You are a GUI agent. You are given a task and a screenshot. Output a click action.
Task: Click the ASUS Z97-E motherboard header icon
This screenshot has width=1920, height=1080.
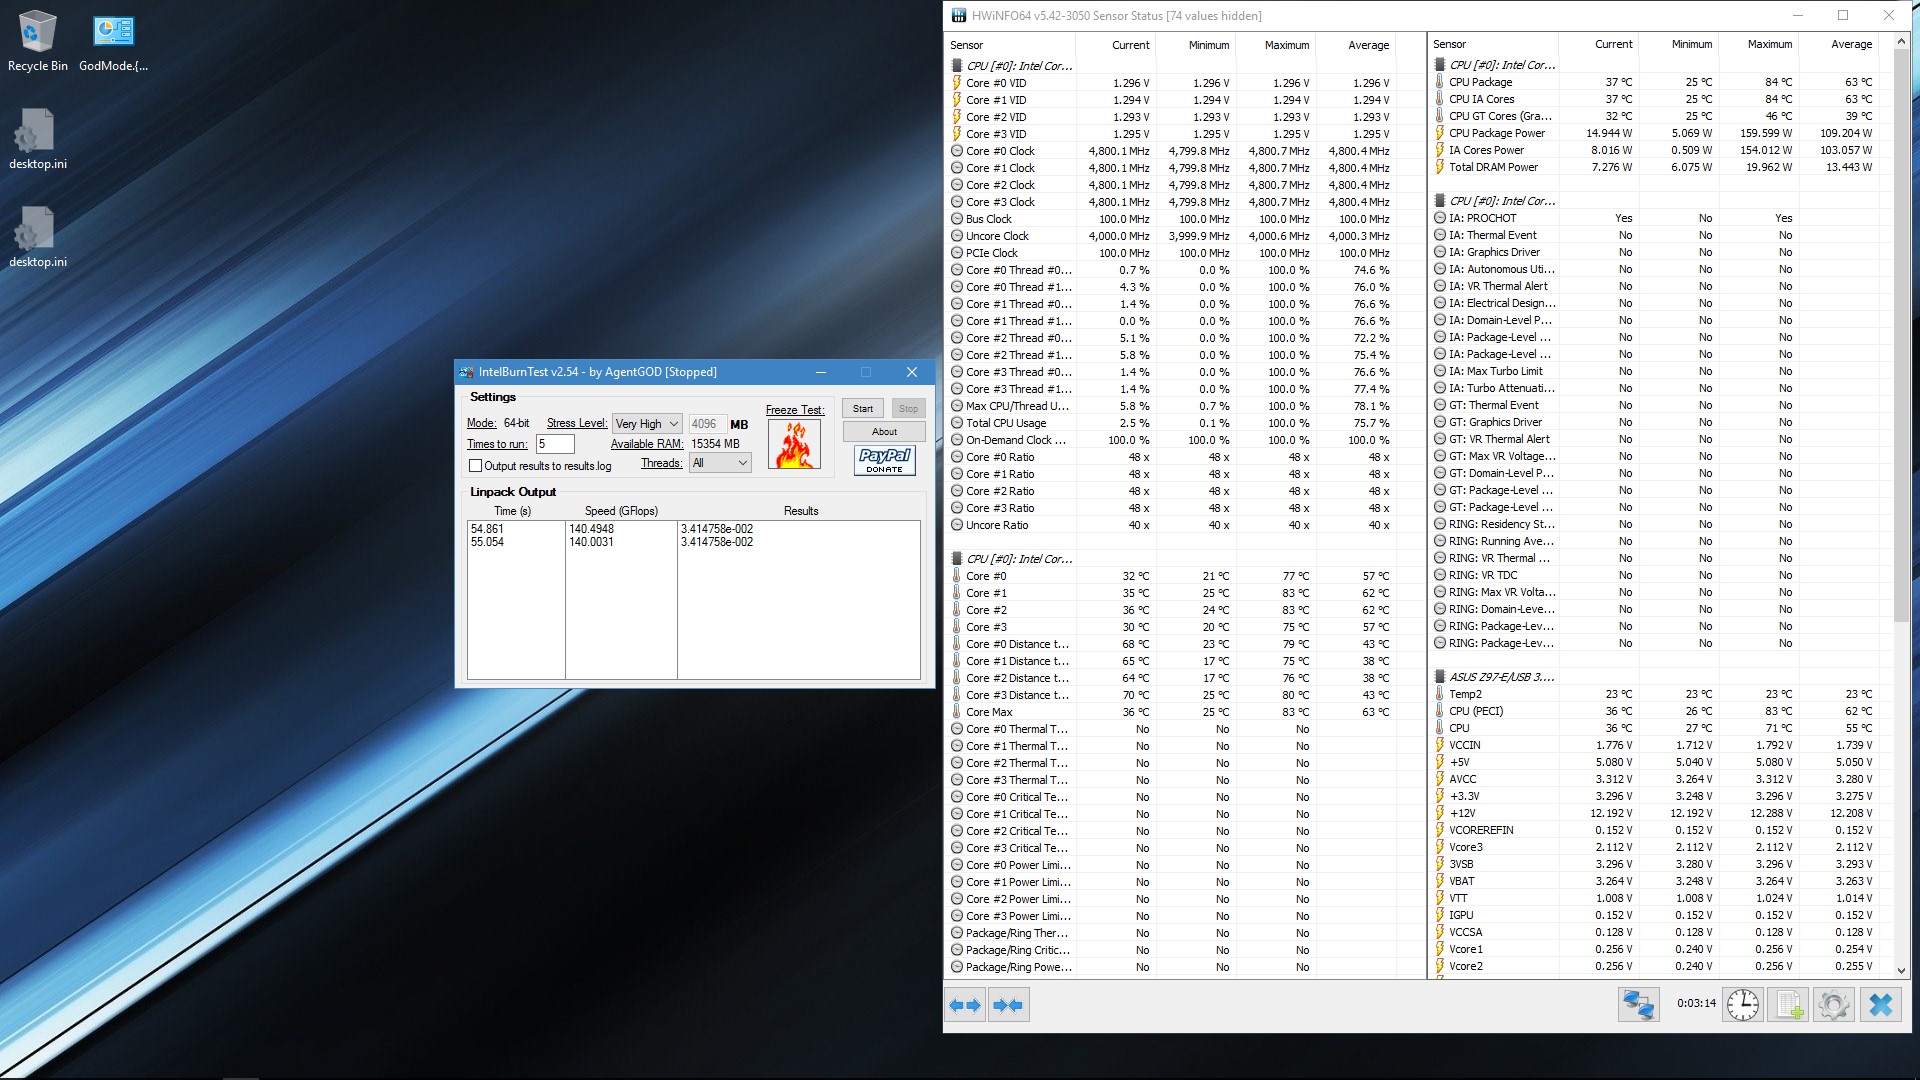coord(1440,677)
